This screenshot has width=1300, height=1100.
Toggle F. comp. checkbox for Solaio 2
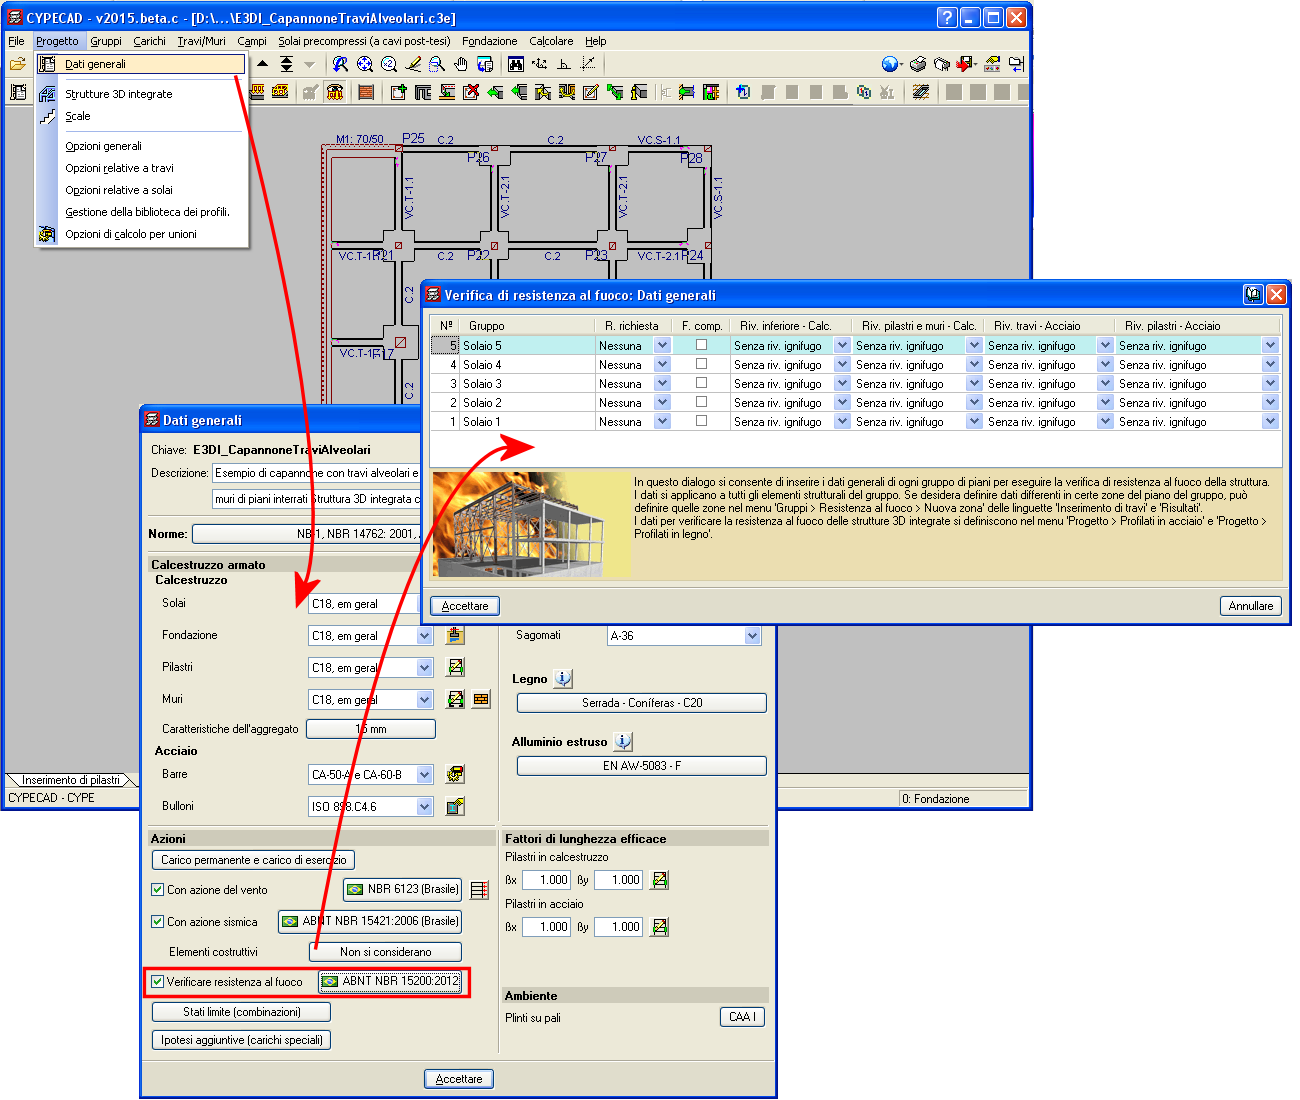pyautogui.click(x=701, y=402)
